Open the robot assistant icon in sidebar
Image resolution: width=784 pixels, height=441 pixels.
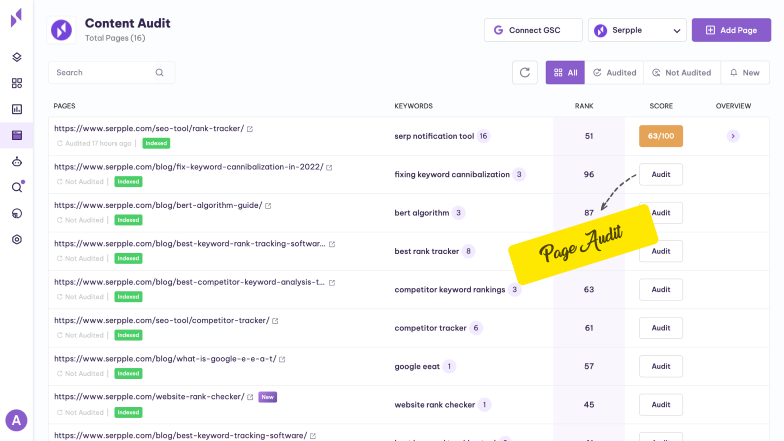(16, 162)
